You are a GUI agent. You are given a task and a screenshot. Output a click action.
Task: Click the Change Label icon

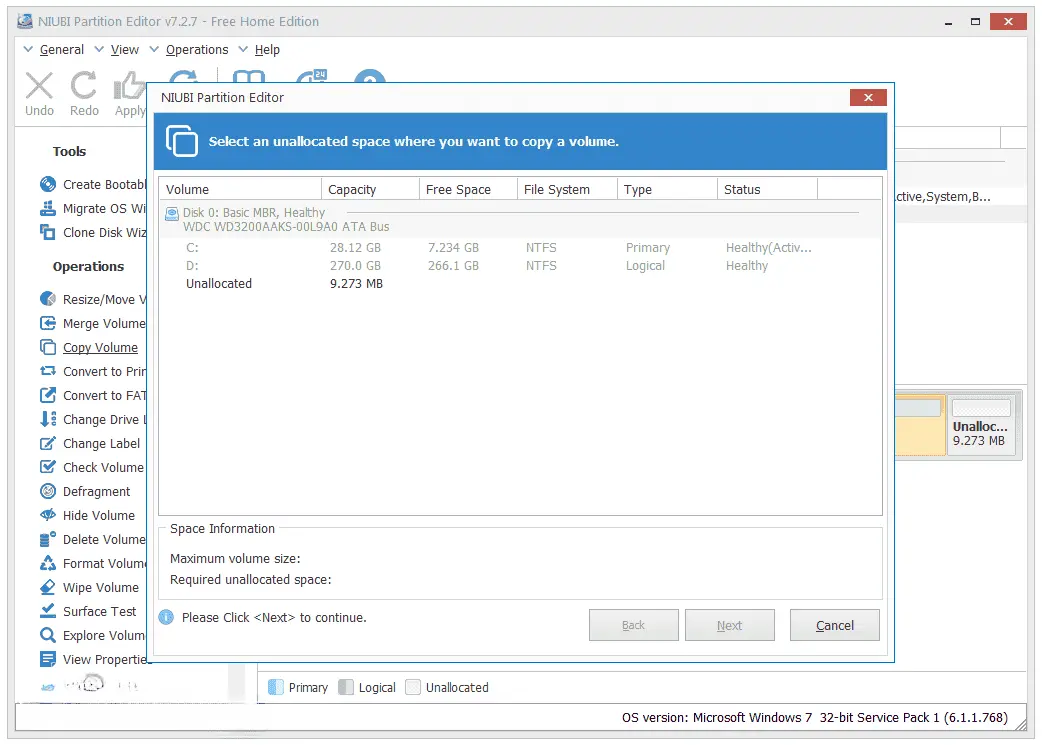48,443
